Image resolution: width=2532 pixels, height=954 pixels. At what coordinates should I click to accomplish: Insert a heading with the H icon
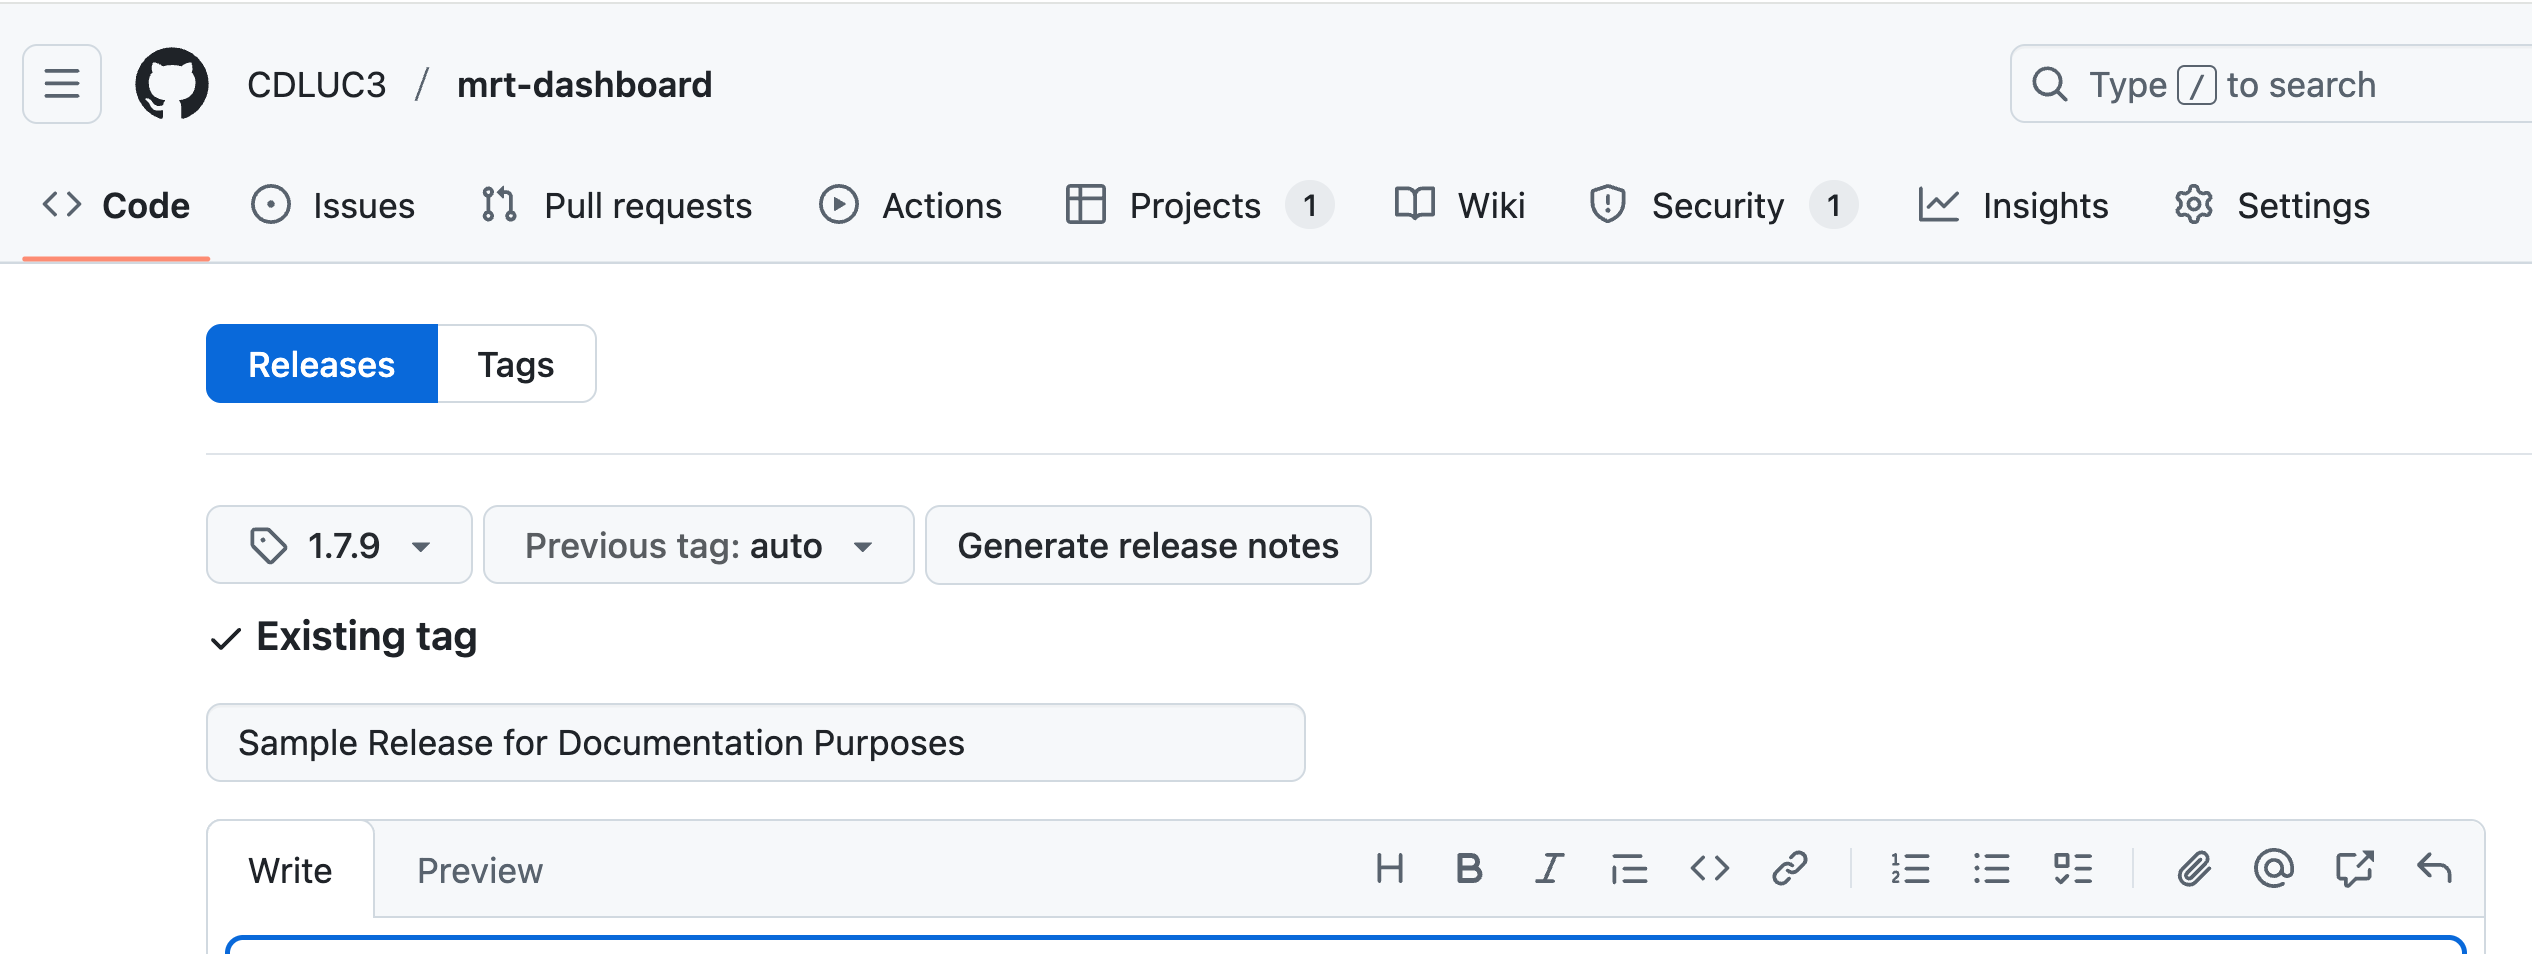tap(1390, 868)
